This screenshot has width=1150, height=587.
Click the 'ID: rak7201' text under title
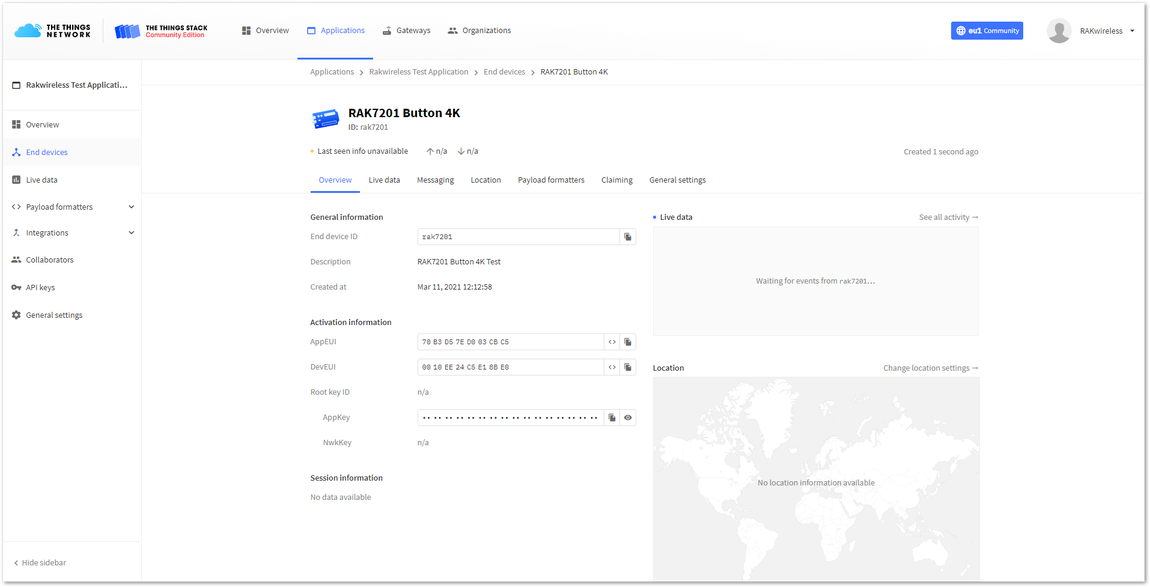tap(368, 127)
